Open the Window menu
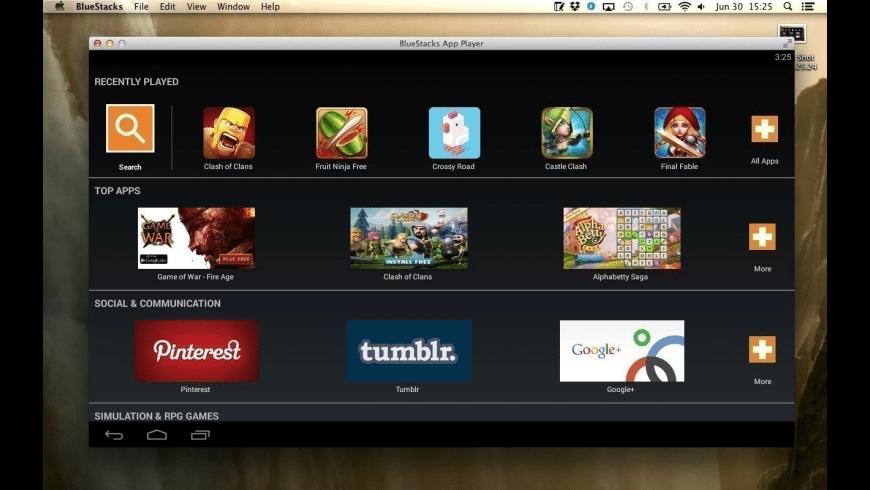This screenshot has height=490, width=870. 233,7
